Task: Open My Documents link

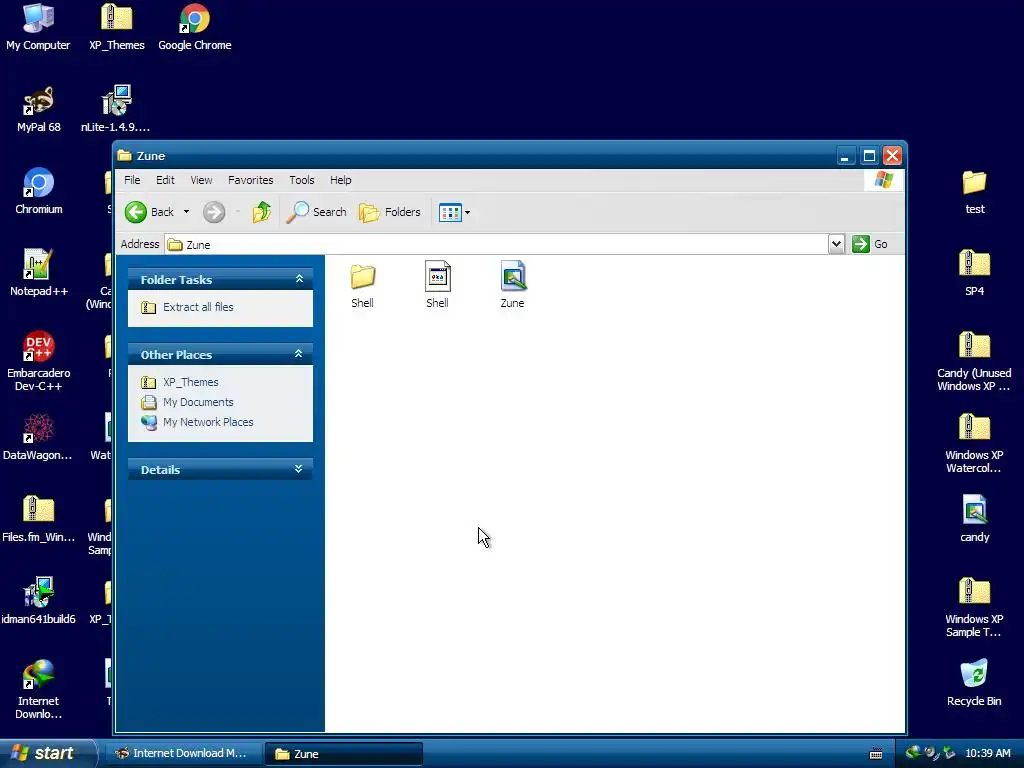Action: pos(198,402)
